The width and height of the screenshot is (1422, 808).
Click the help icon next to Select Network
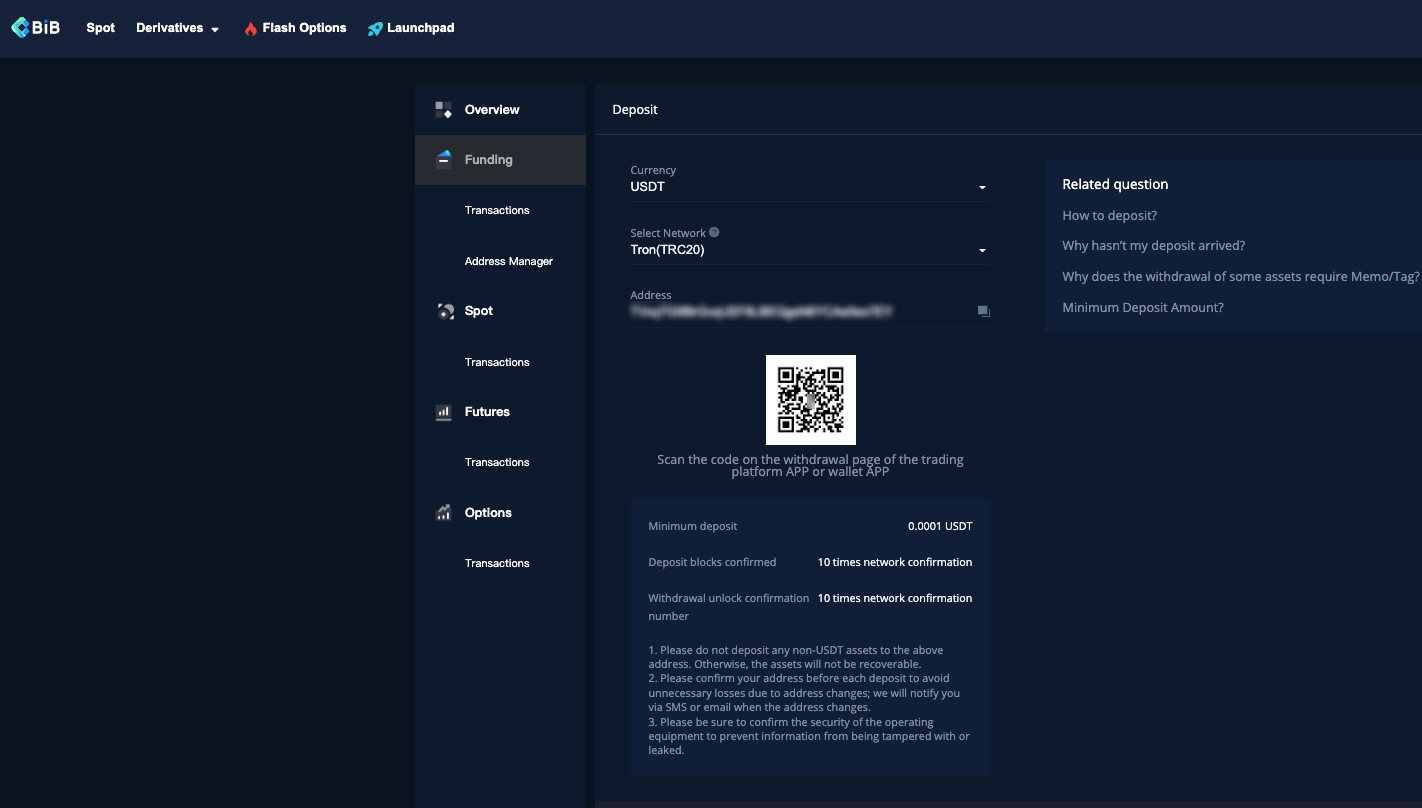714,232
